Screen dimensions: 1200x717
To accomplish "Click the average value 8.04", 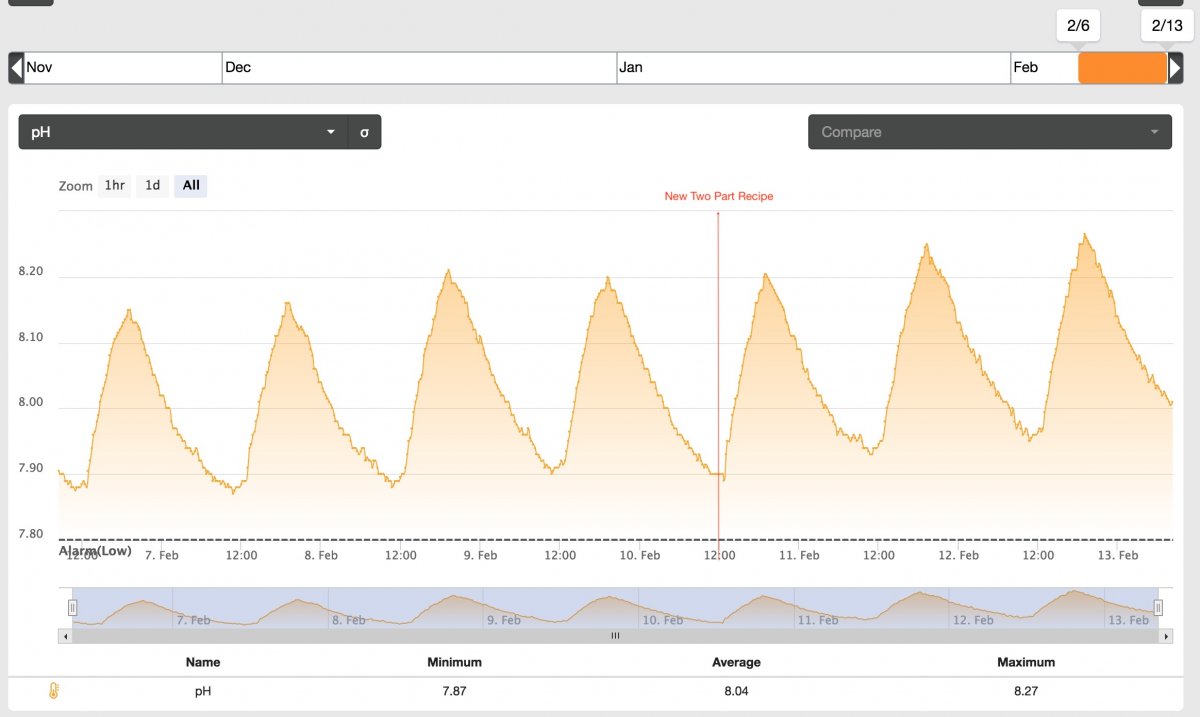I will (x=736, y=691).
